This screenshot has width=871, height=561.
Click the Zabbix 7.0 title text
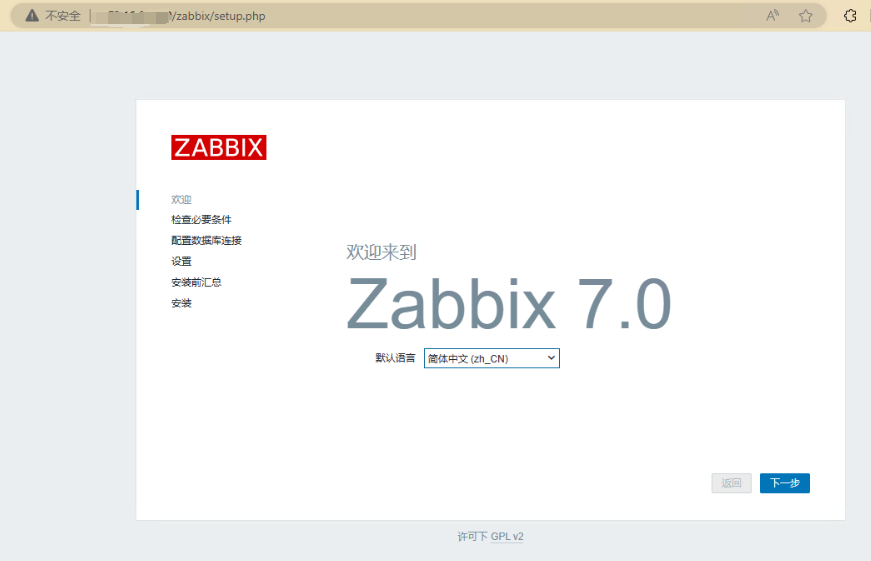(x=508, y=304)
